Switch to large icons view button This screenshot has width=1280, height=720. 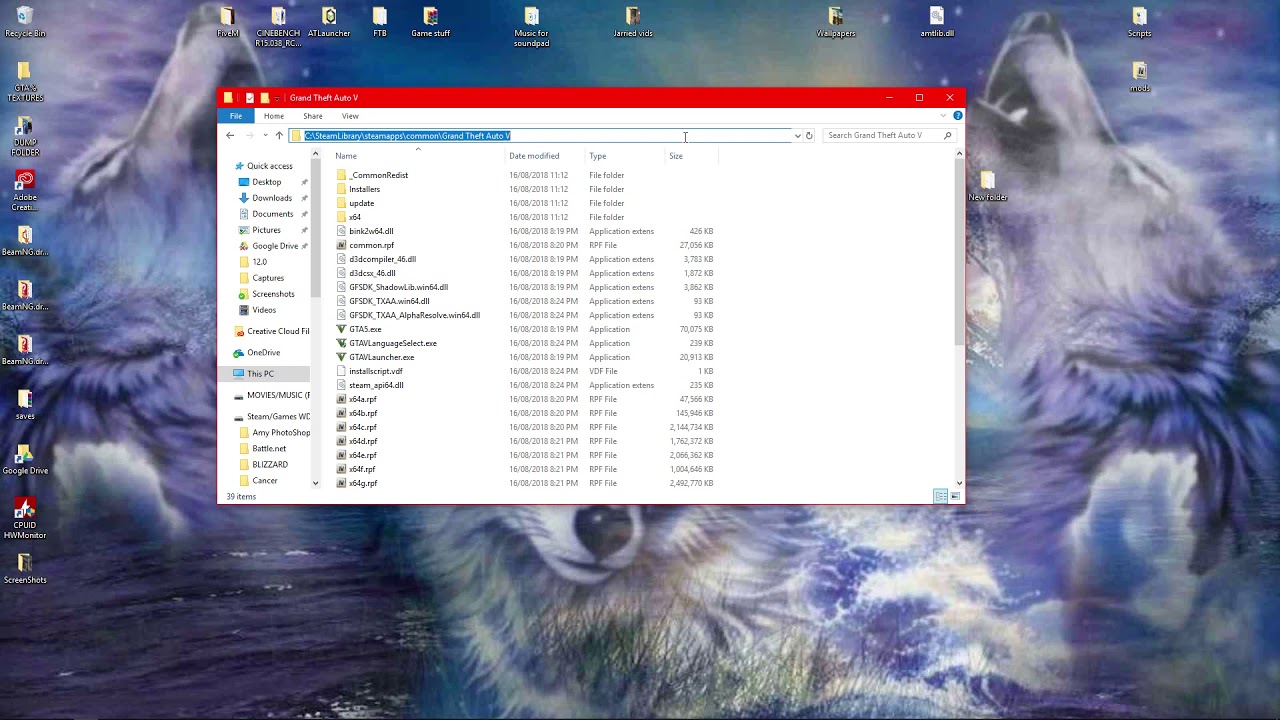click(x=955, y=496)
